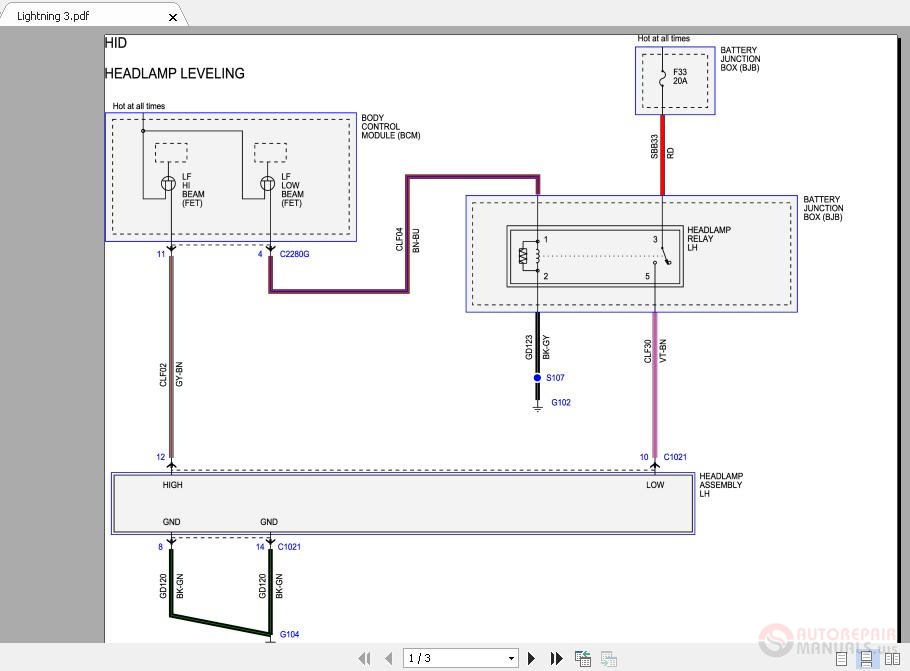Image resolution: width=910 pixels, height=671 pixels.
Task: Click the GD123 BK-GY wire label
Action: click(x=537, y=347)
